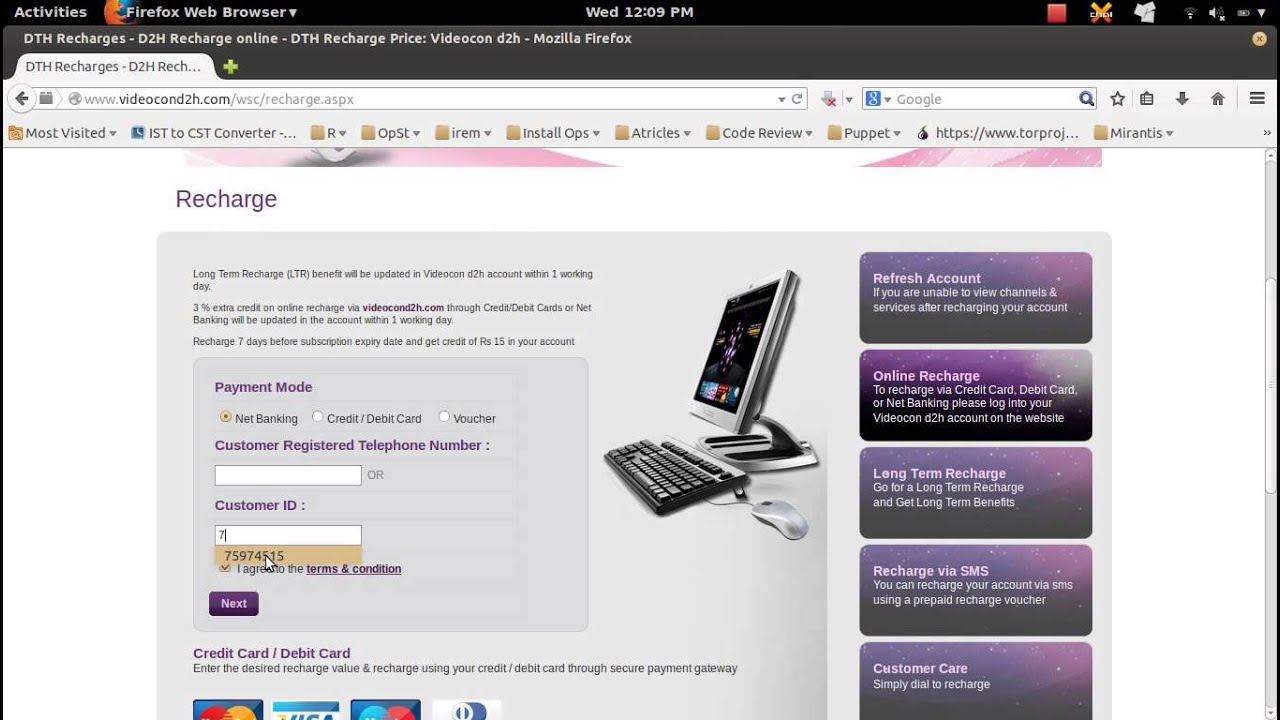Viewport: 1280px width, 720px height.
Task: Open the terms & condition link
Action: pyautogui.click(x=354, y=569)
